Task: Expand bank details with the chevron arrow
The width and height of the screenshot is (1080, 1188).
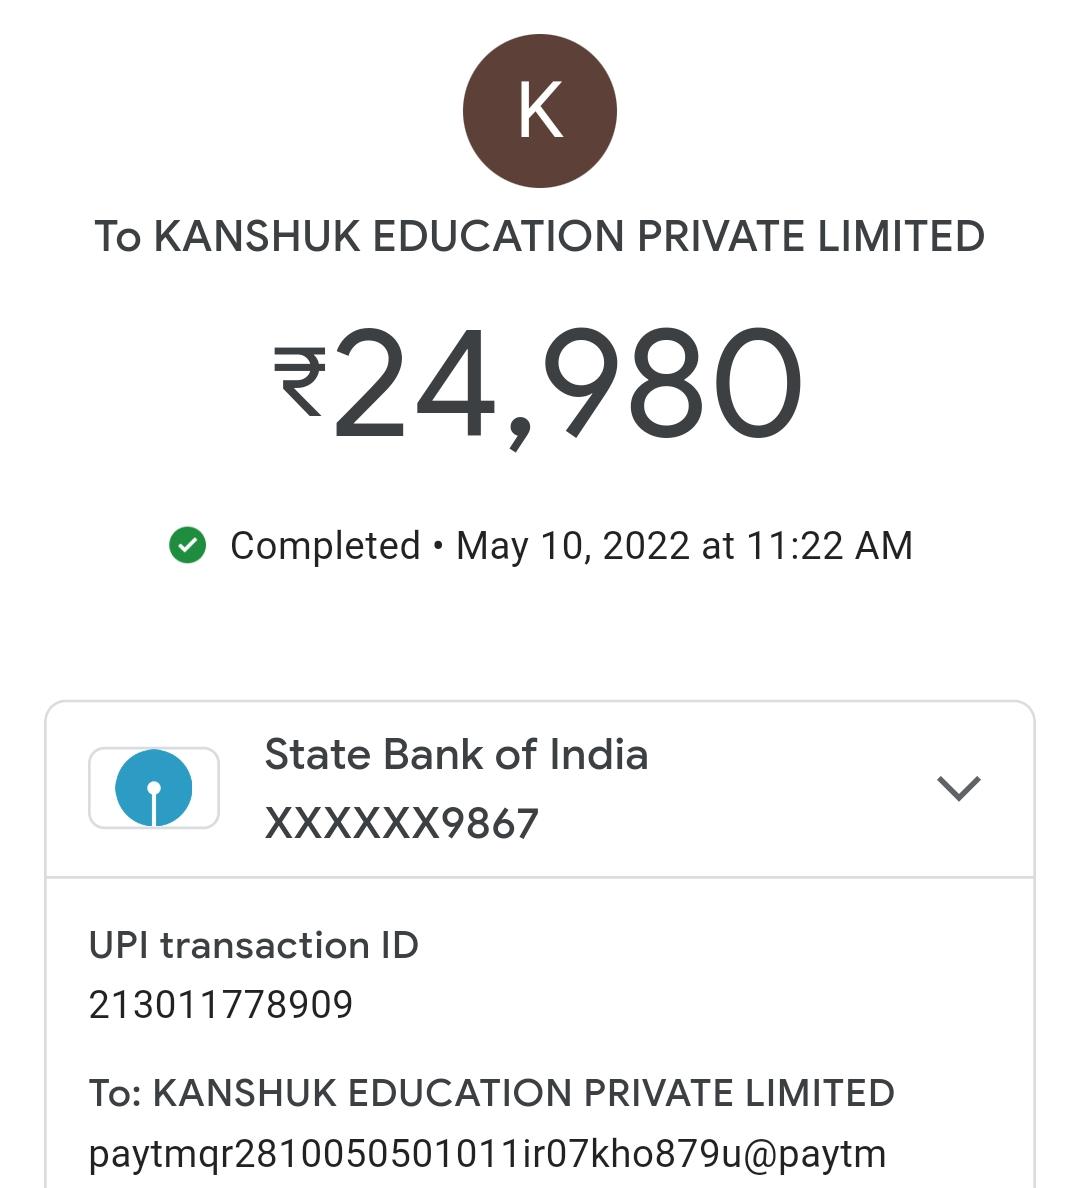Action: [958, 788]
